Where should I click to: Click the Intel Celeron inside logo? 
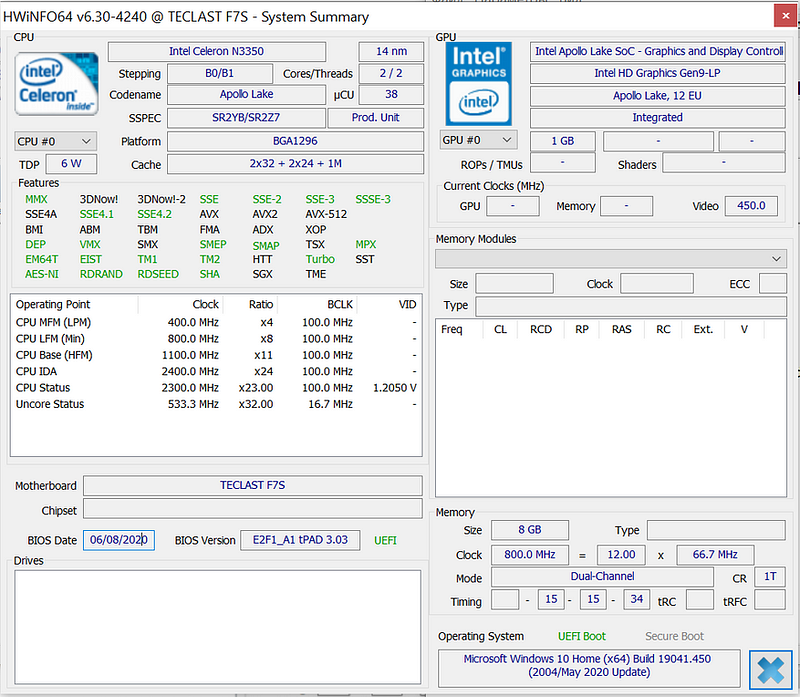pyautogui.click(x=57, y=83)
